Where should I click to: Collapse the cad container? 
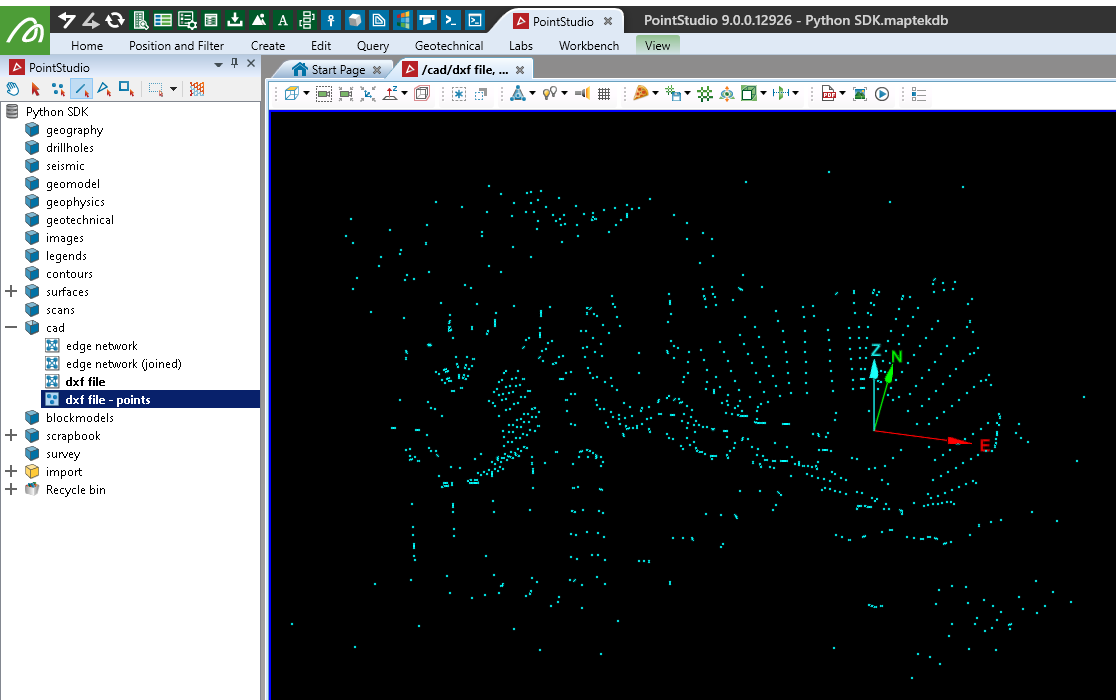(11, 328)
